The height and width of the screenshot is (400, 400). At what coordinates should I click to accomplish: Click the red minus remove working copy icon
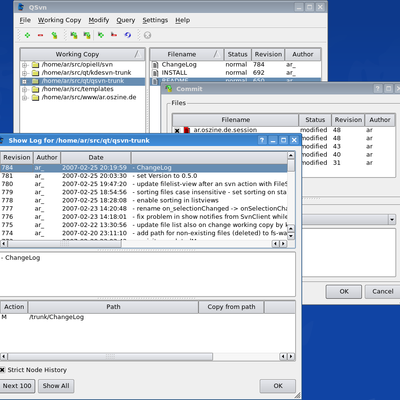[40, 35]
